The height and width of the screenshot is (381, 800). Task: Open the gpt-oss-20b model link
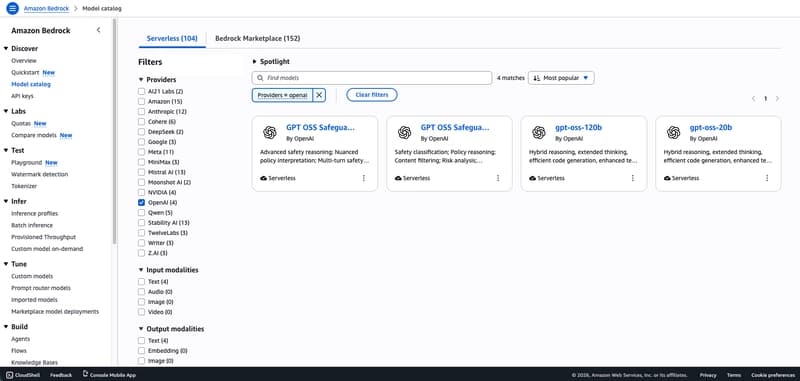(x=711, y=128)
